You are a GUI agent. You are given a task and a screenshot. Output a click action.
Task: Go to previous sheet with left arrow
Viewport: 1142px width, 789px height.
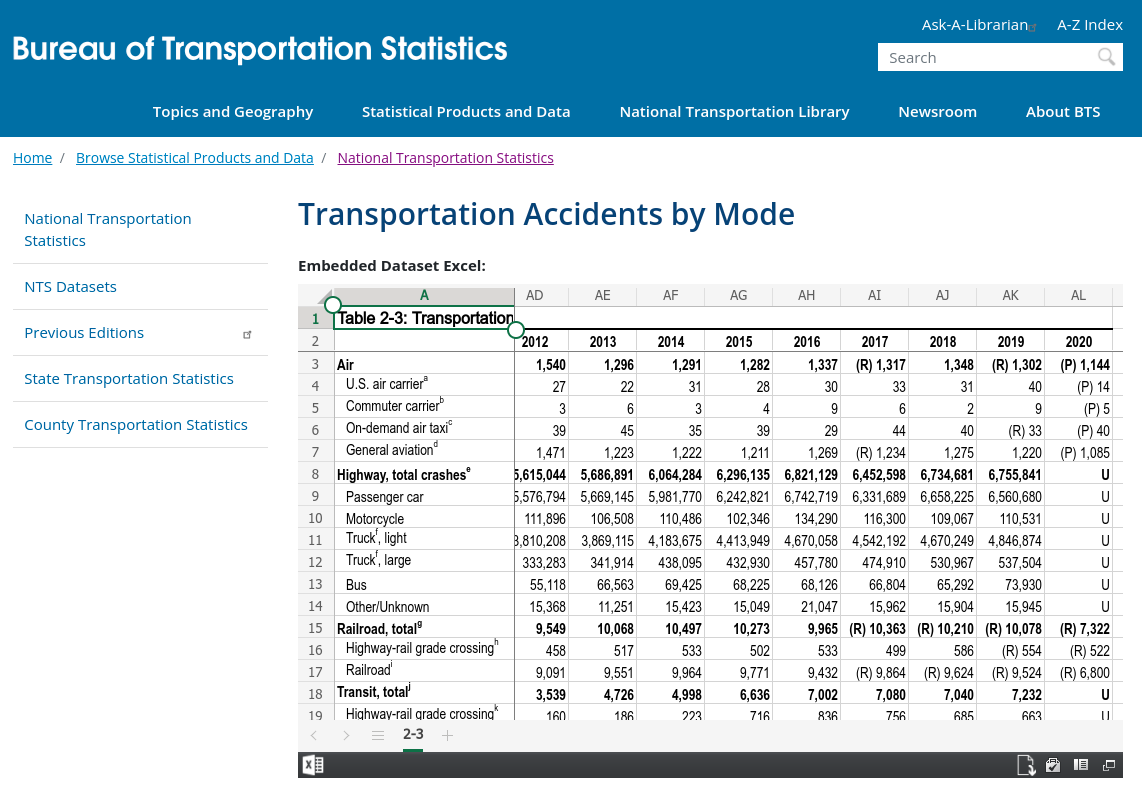pyautogui.click(x=313, y=735)
